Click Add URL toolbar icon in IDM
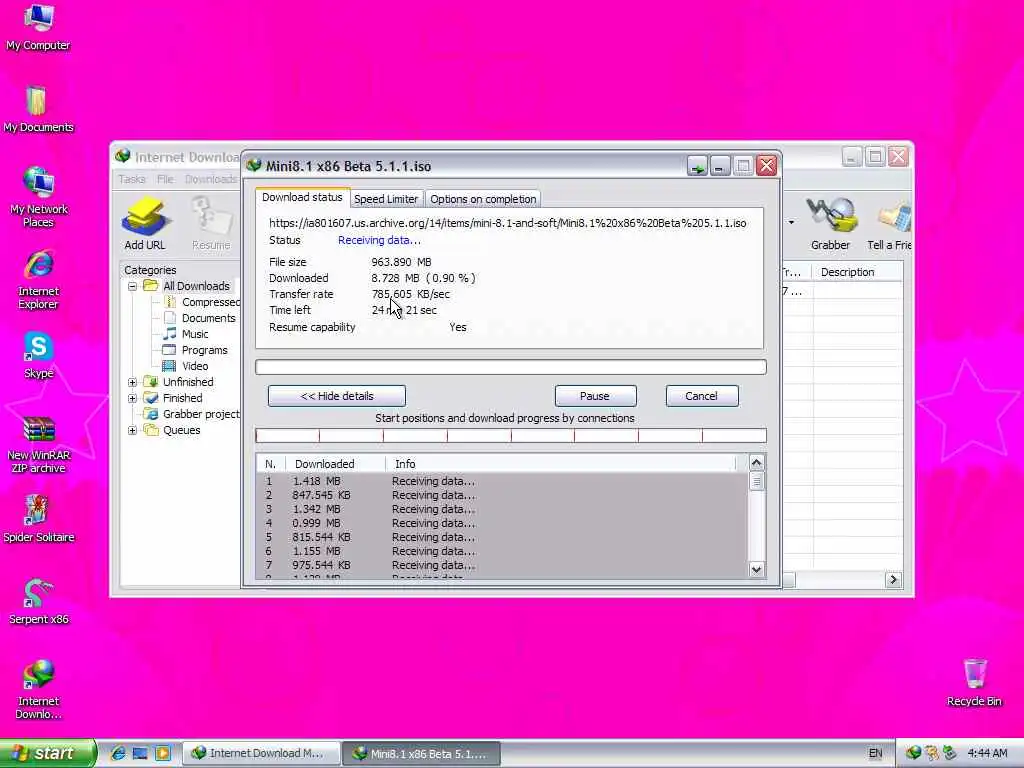 (144, 223)
